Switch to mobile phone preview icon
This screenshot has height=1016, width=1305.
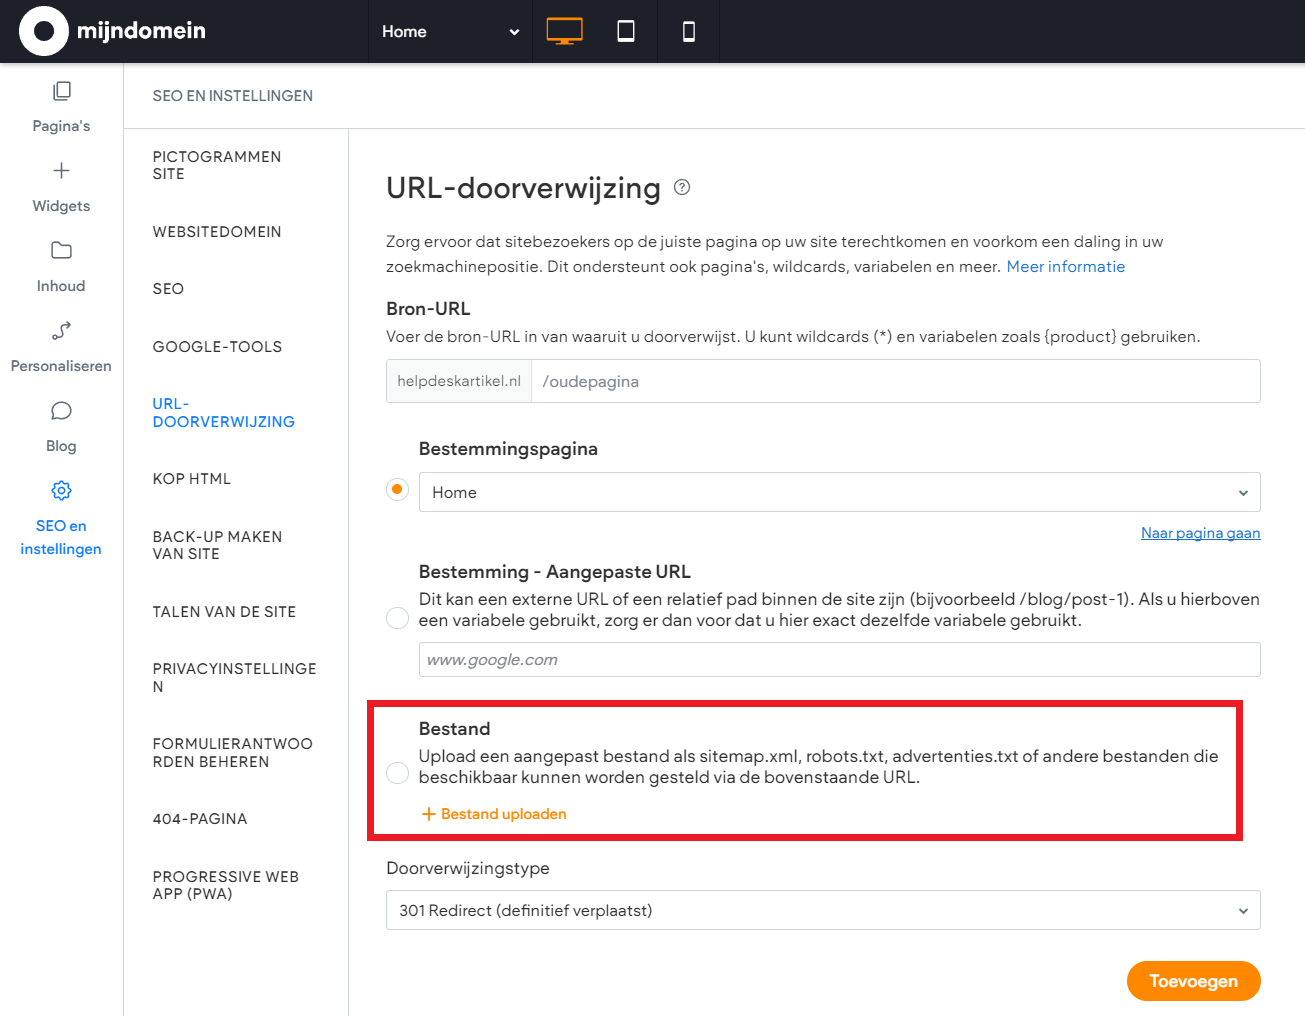point(688,31)
